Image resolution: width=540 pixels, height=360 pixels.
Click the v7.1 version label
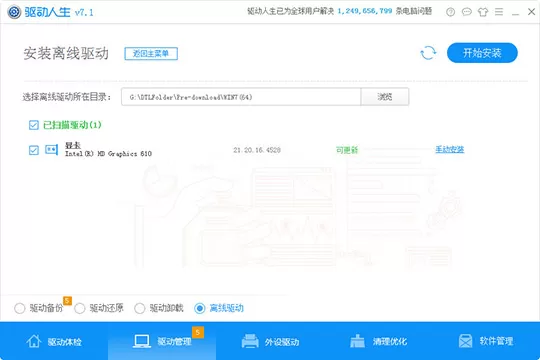84,13
